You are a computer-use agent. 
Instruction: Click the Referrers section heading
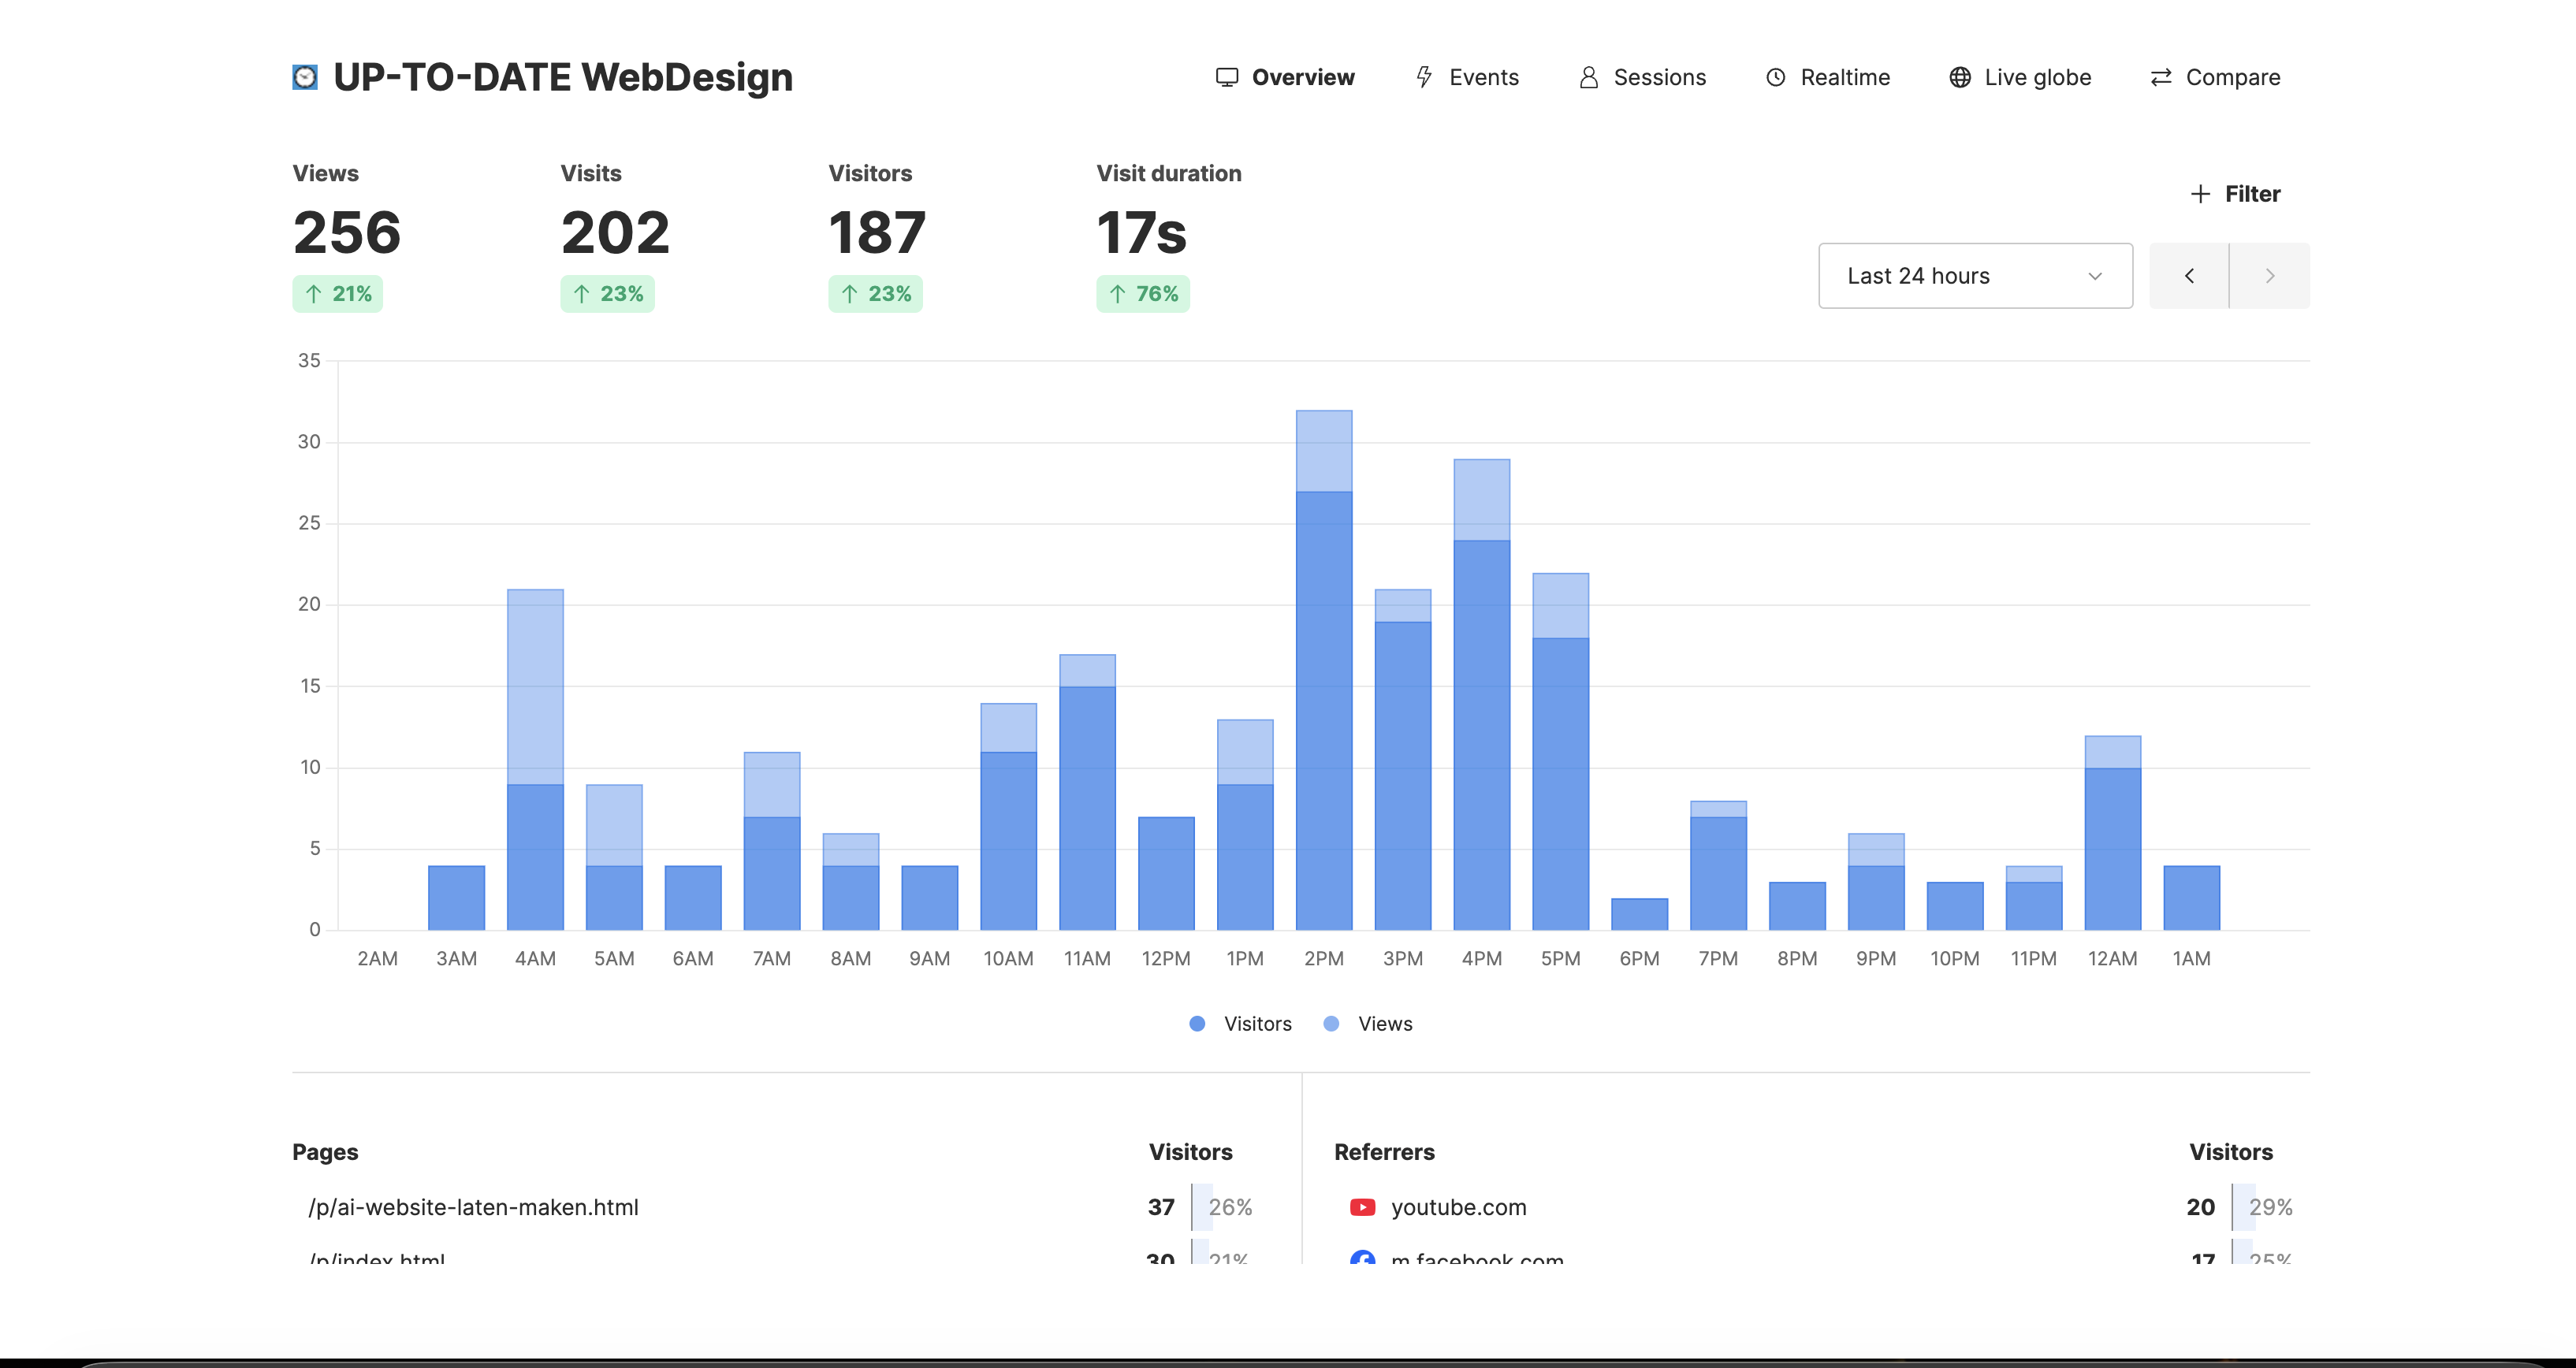point(1384,1152)
